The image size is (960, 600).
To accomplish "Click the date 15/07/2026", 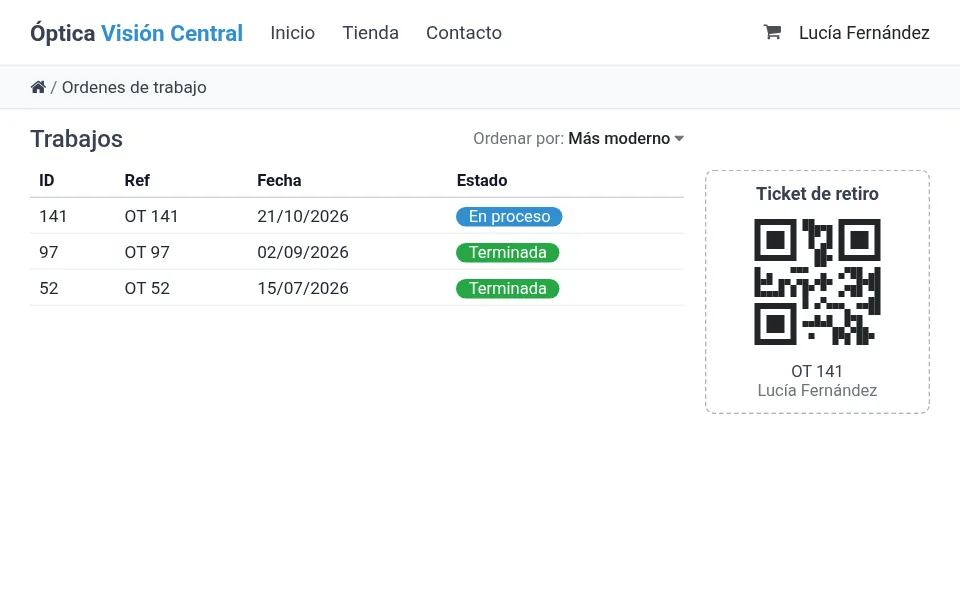I will pyautogui.click(x=302, y=288).
